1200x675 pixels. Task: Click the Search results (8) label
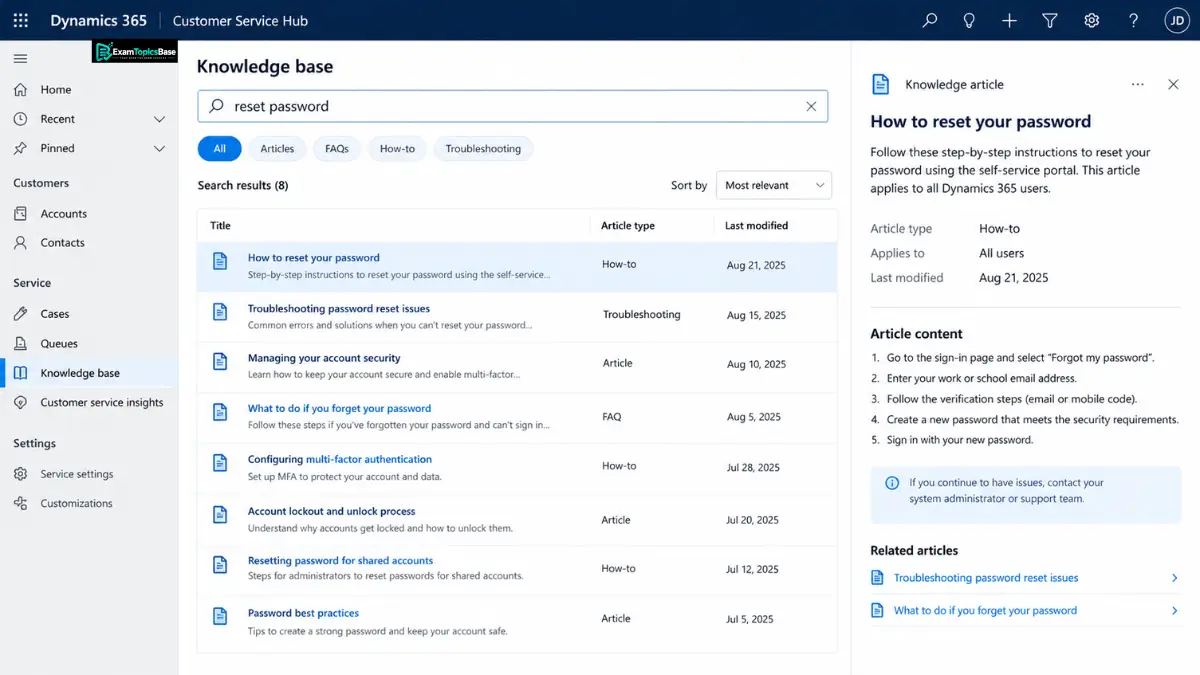point(243,185)
